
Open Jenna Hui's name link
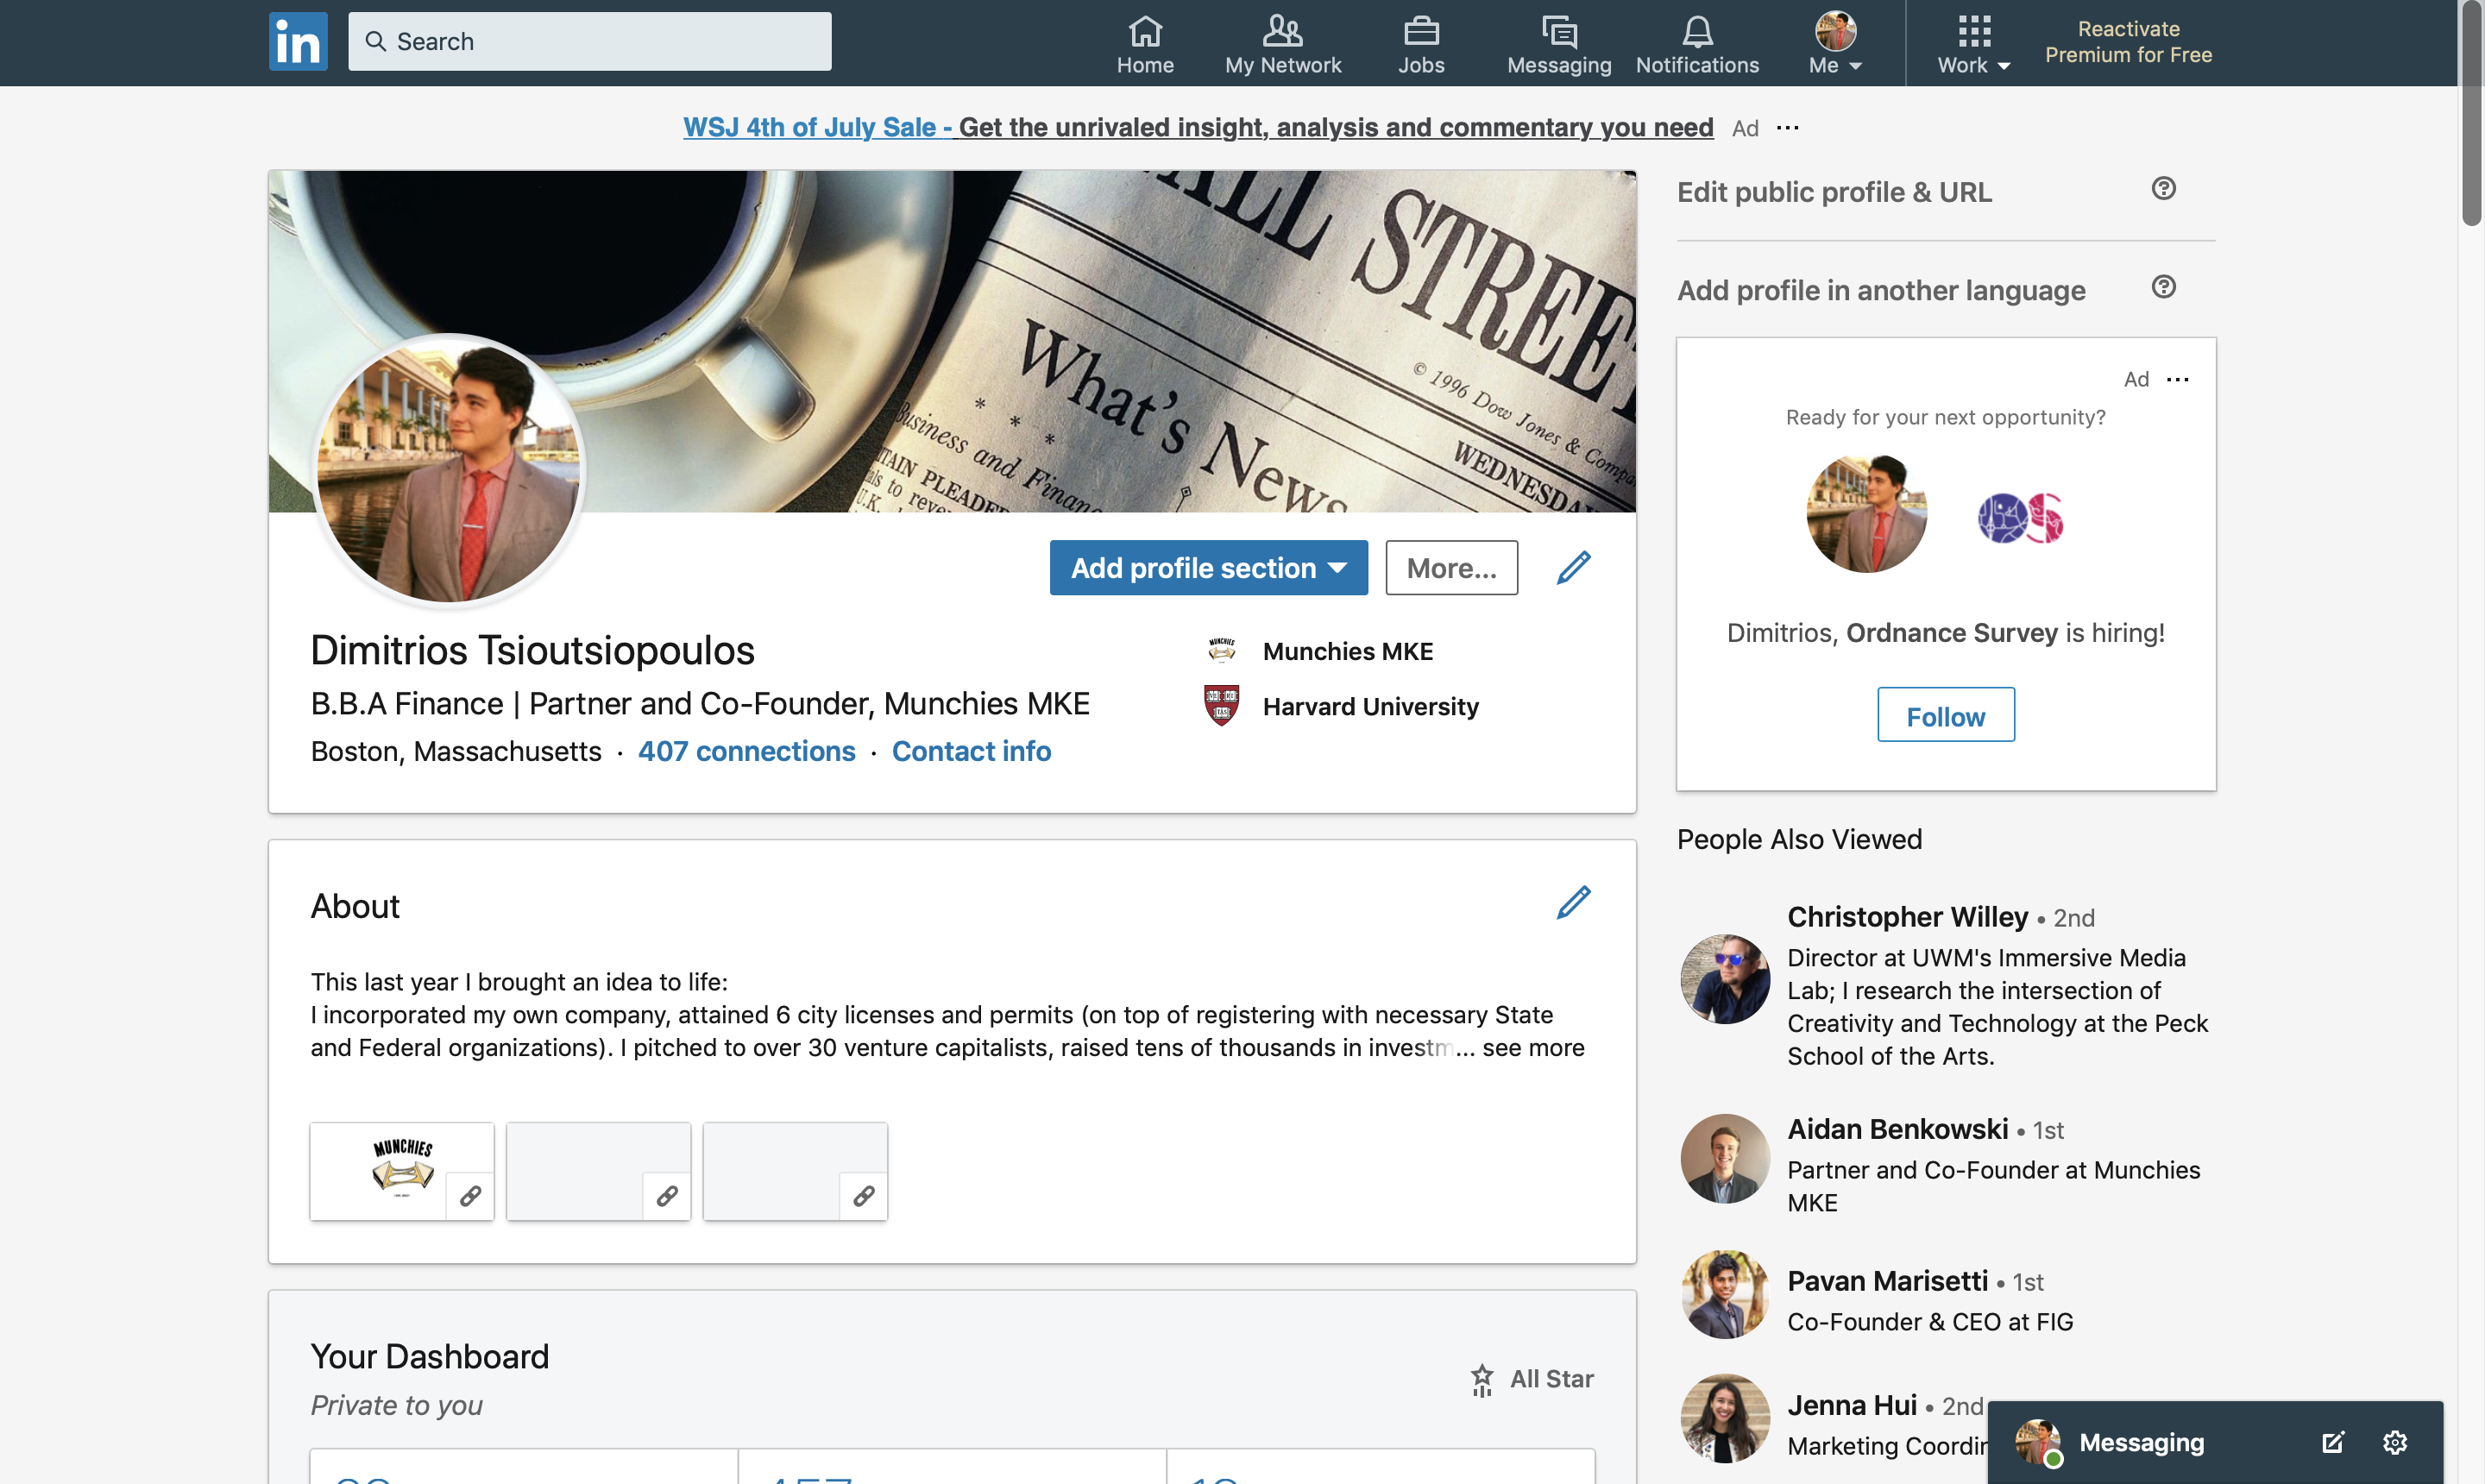(x=1852, y=1405)
